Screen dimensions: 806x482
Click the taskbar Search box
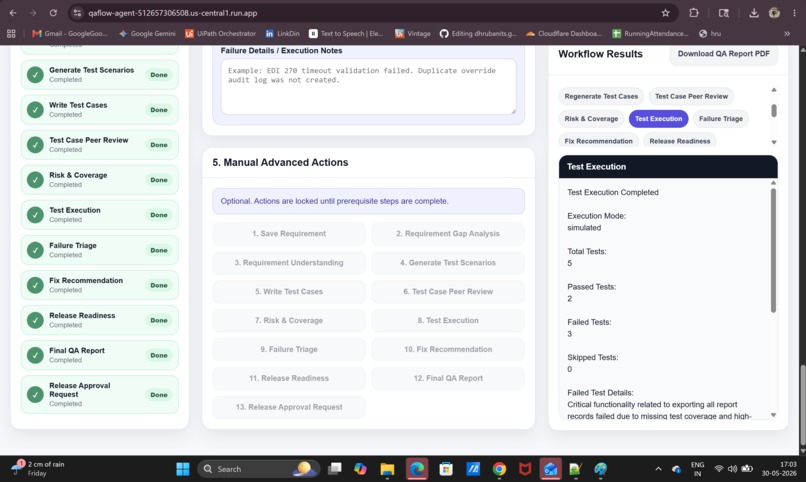point(258,469)
